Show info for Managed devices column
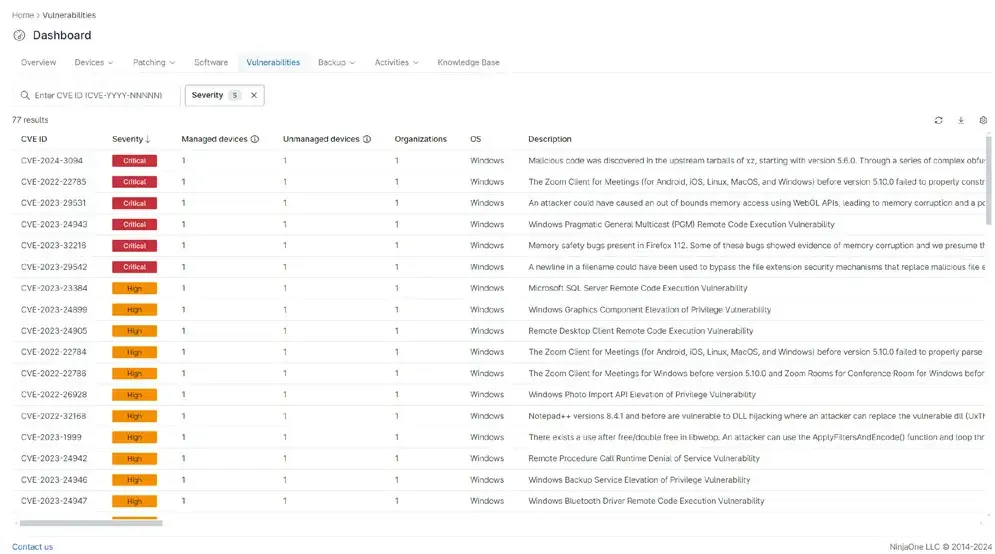Viewport: 995px width, 554px height. click(x=254, y=139)
